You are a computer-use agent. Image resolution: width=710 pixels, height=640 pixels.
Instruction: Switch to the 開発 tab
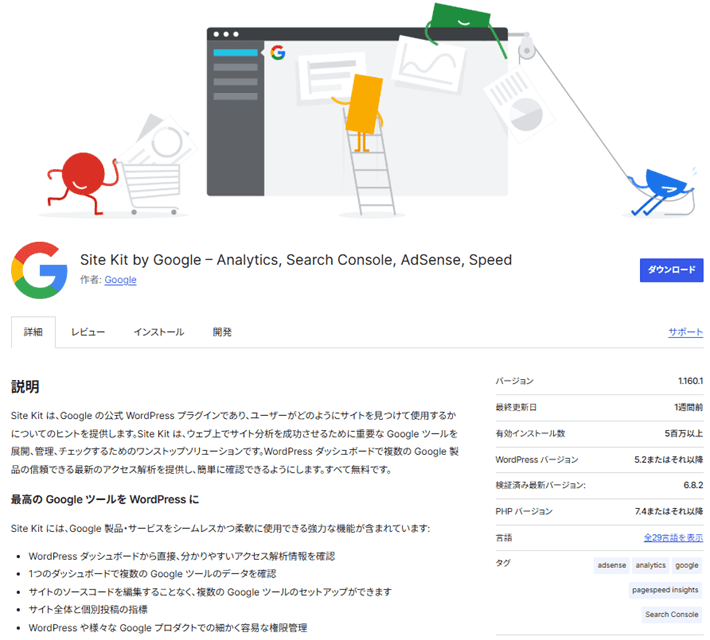coord(222,332)
